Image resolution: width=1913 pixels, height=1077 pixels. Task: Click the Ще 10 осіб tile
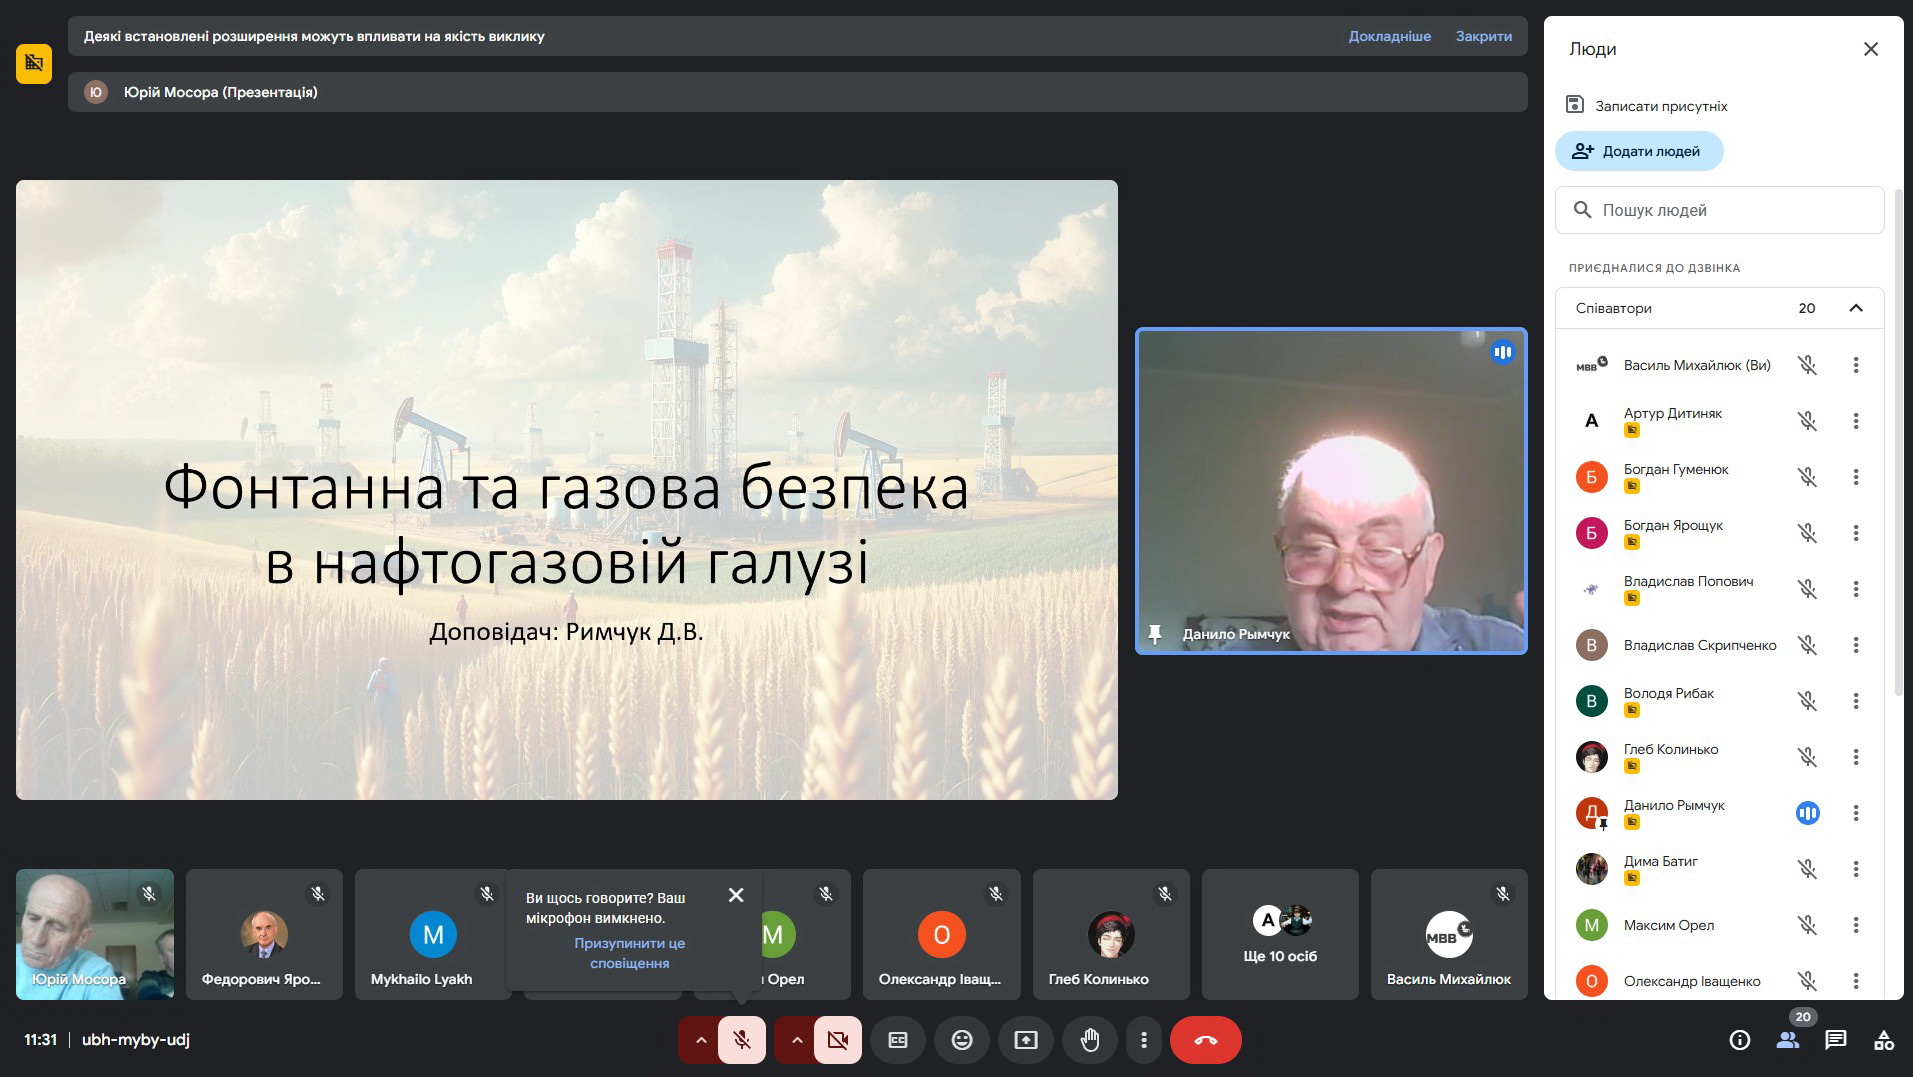[x=1279, y=935]
